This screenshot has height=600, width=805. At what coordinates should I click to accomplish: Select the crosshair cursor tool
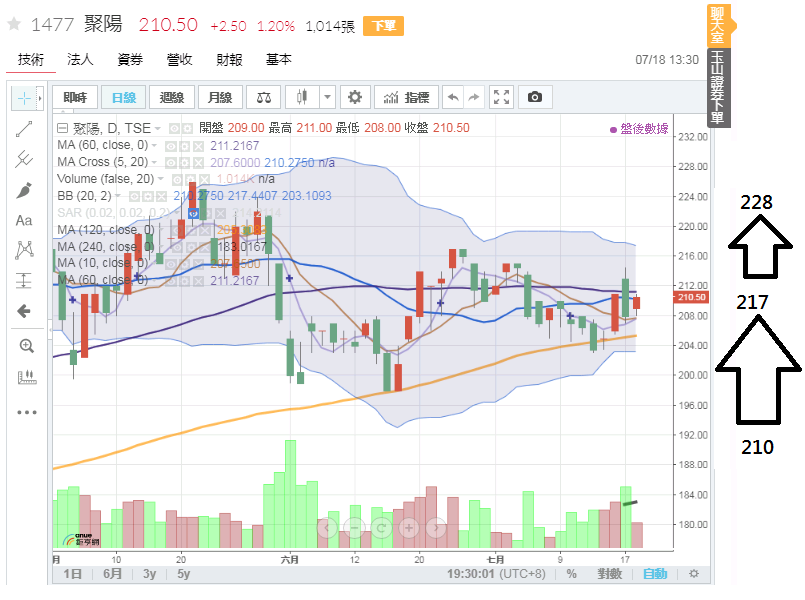[x=24, y=98]
